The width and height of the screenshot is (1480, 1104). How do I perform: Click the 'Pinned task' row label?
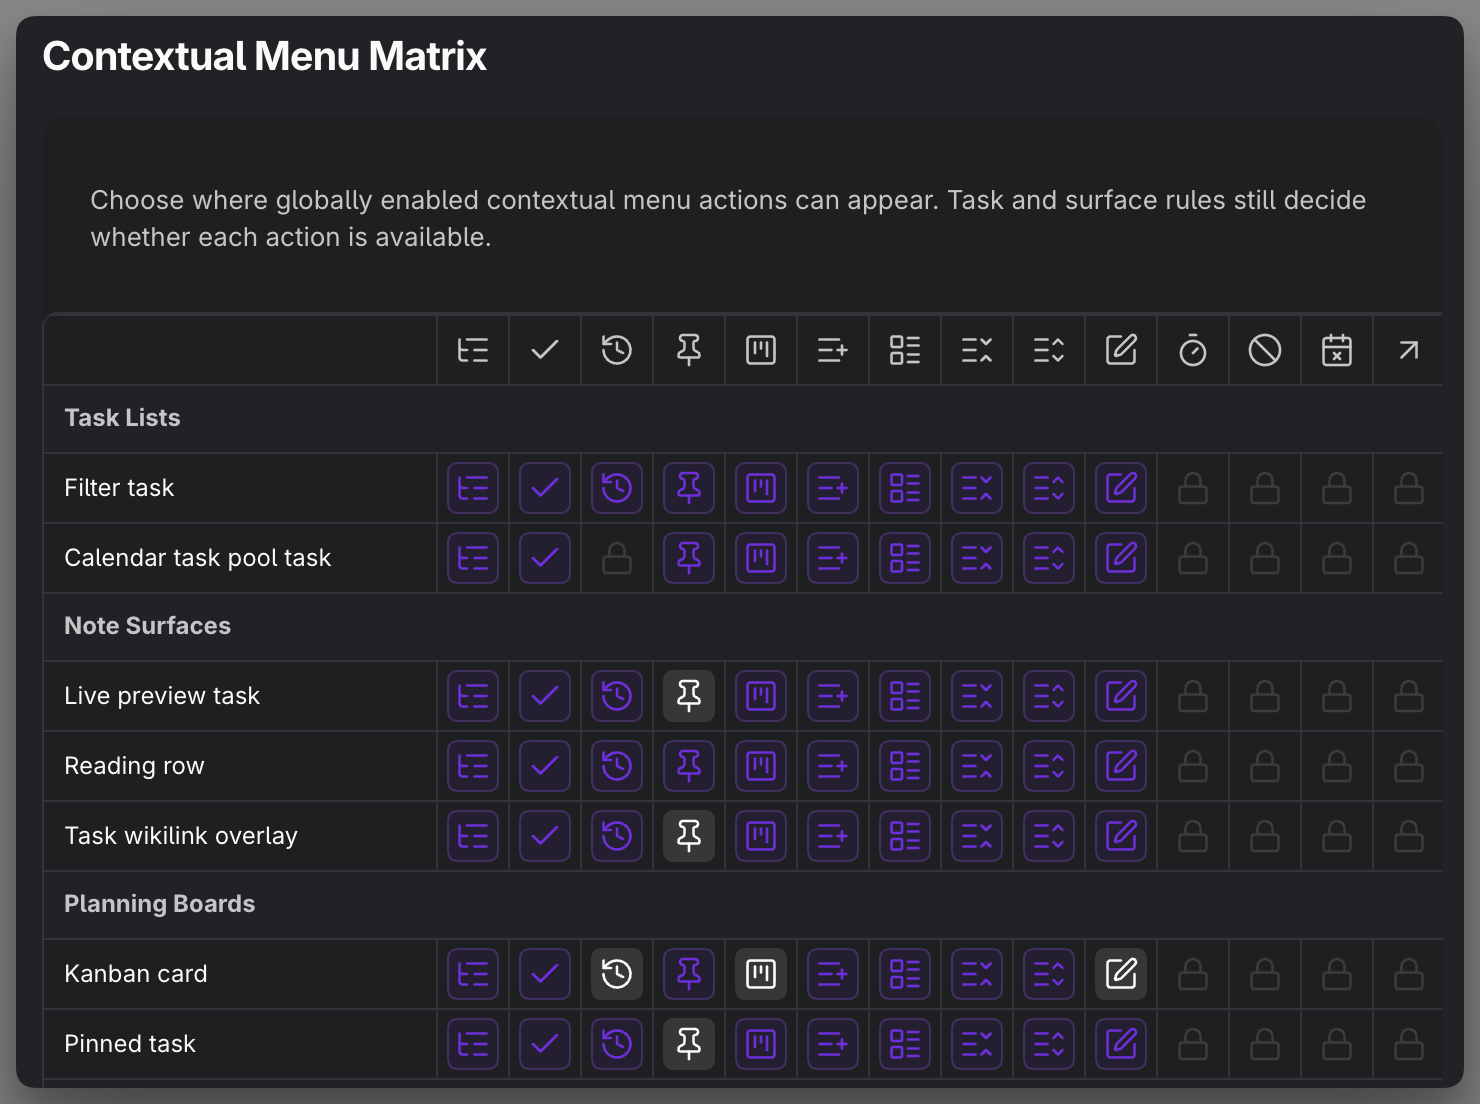coord(130,1044)
